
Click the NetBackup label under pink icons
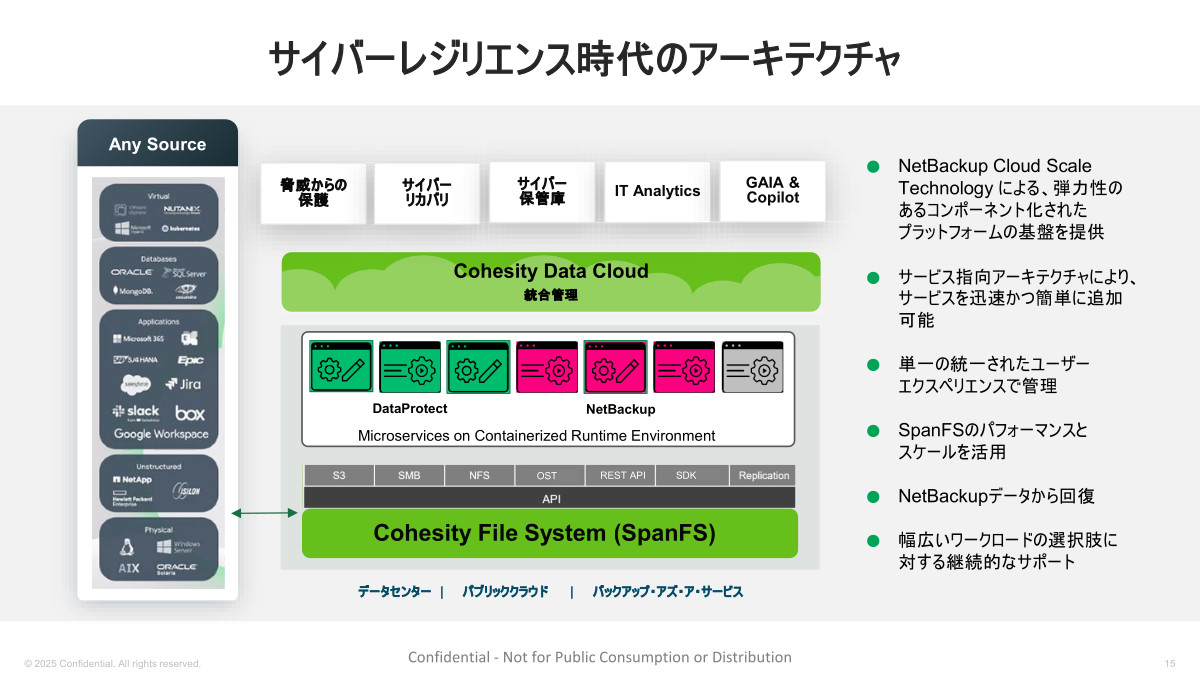[x=620, y=409]
